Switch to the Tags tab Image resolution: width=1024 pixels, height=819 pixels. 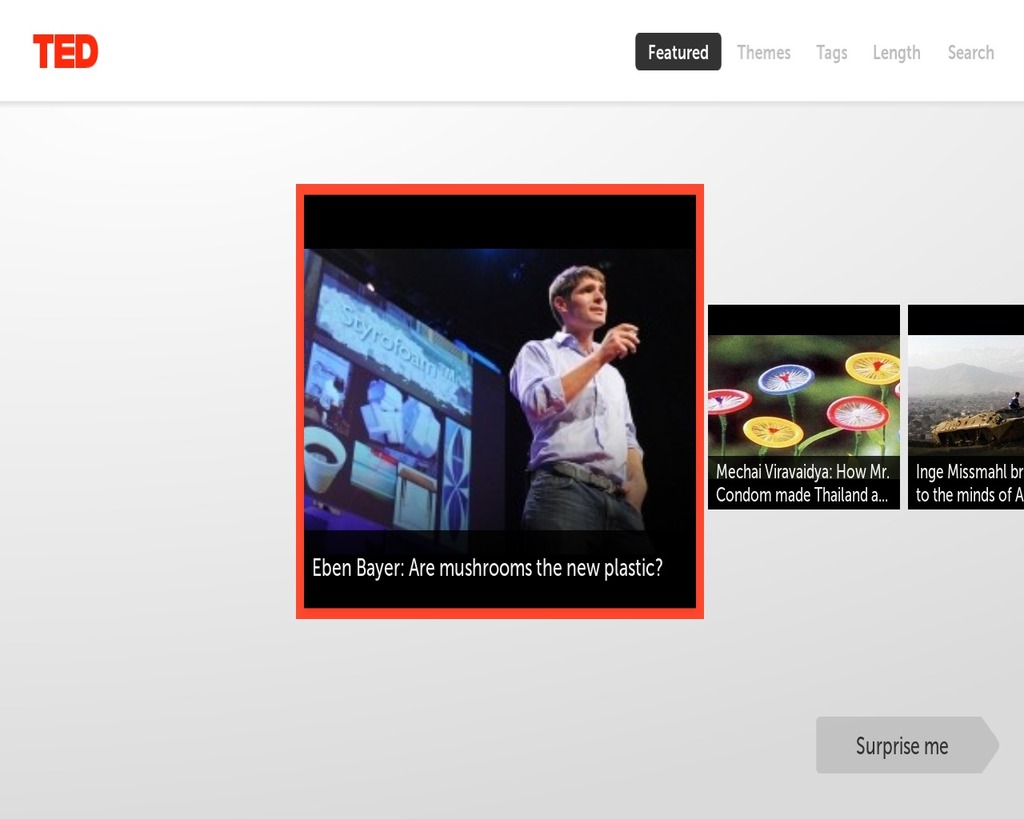coord(831,52)
